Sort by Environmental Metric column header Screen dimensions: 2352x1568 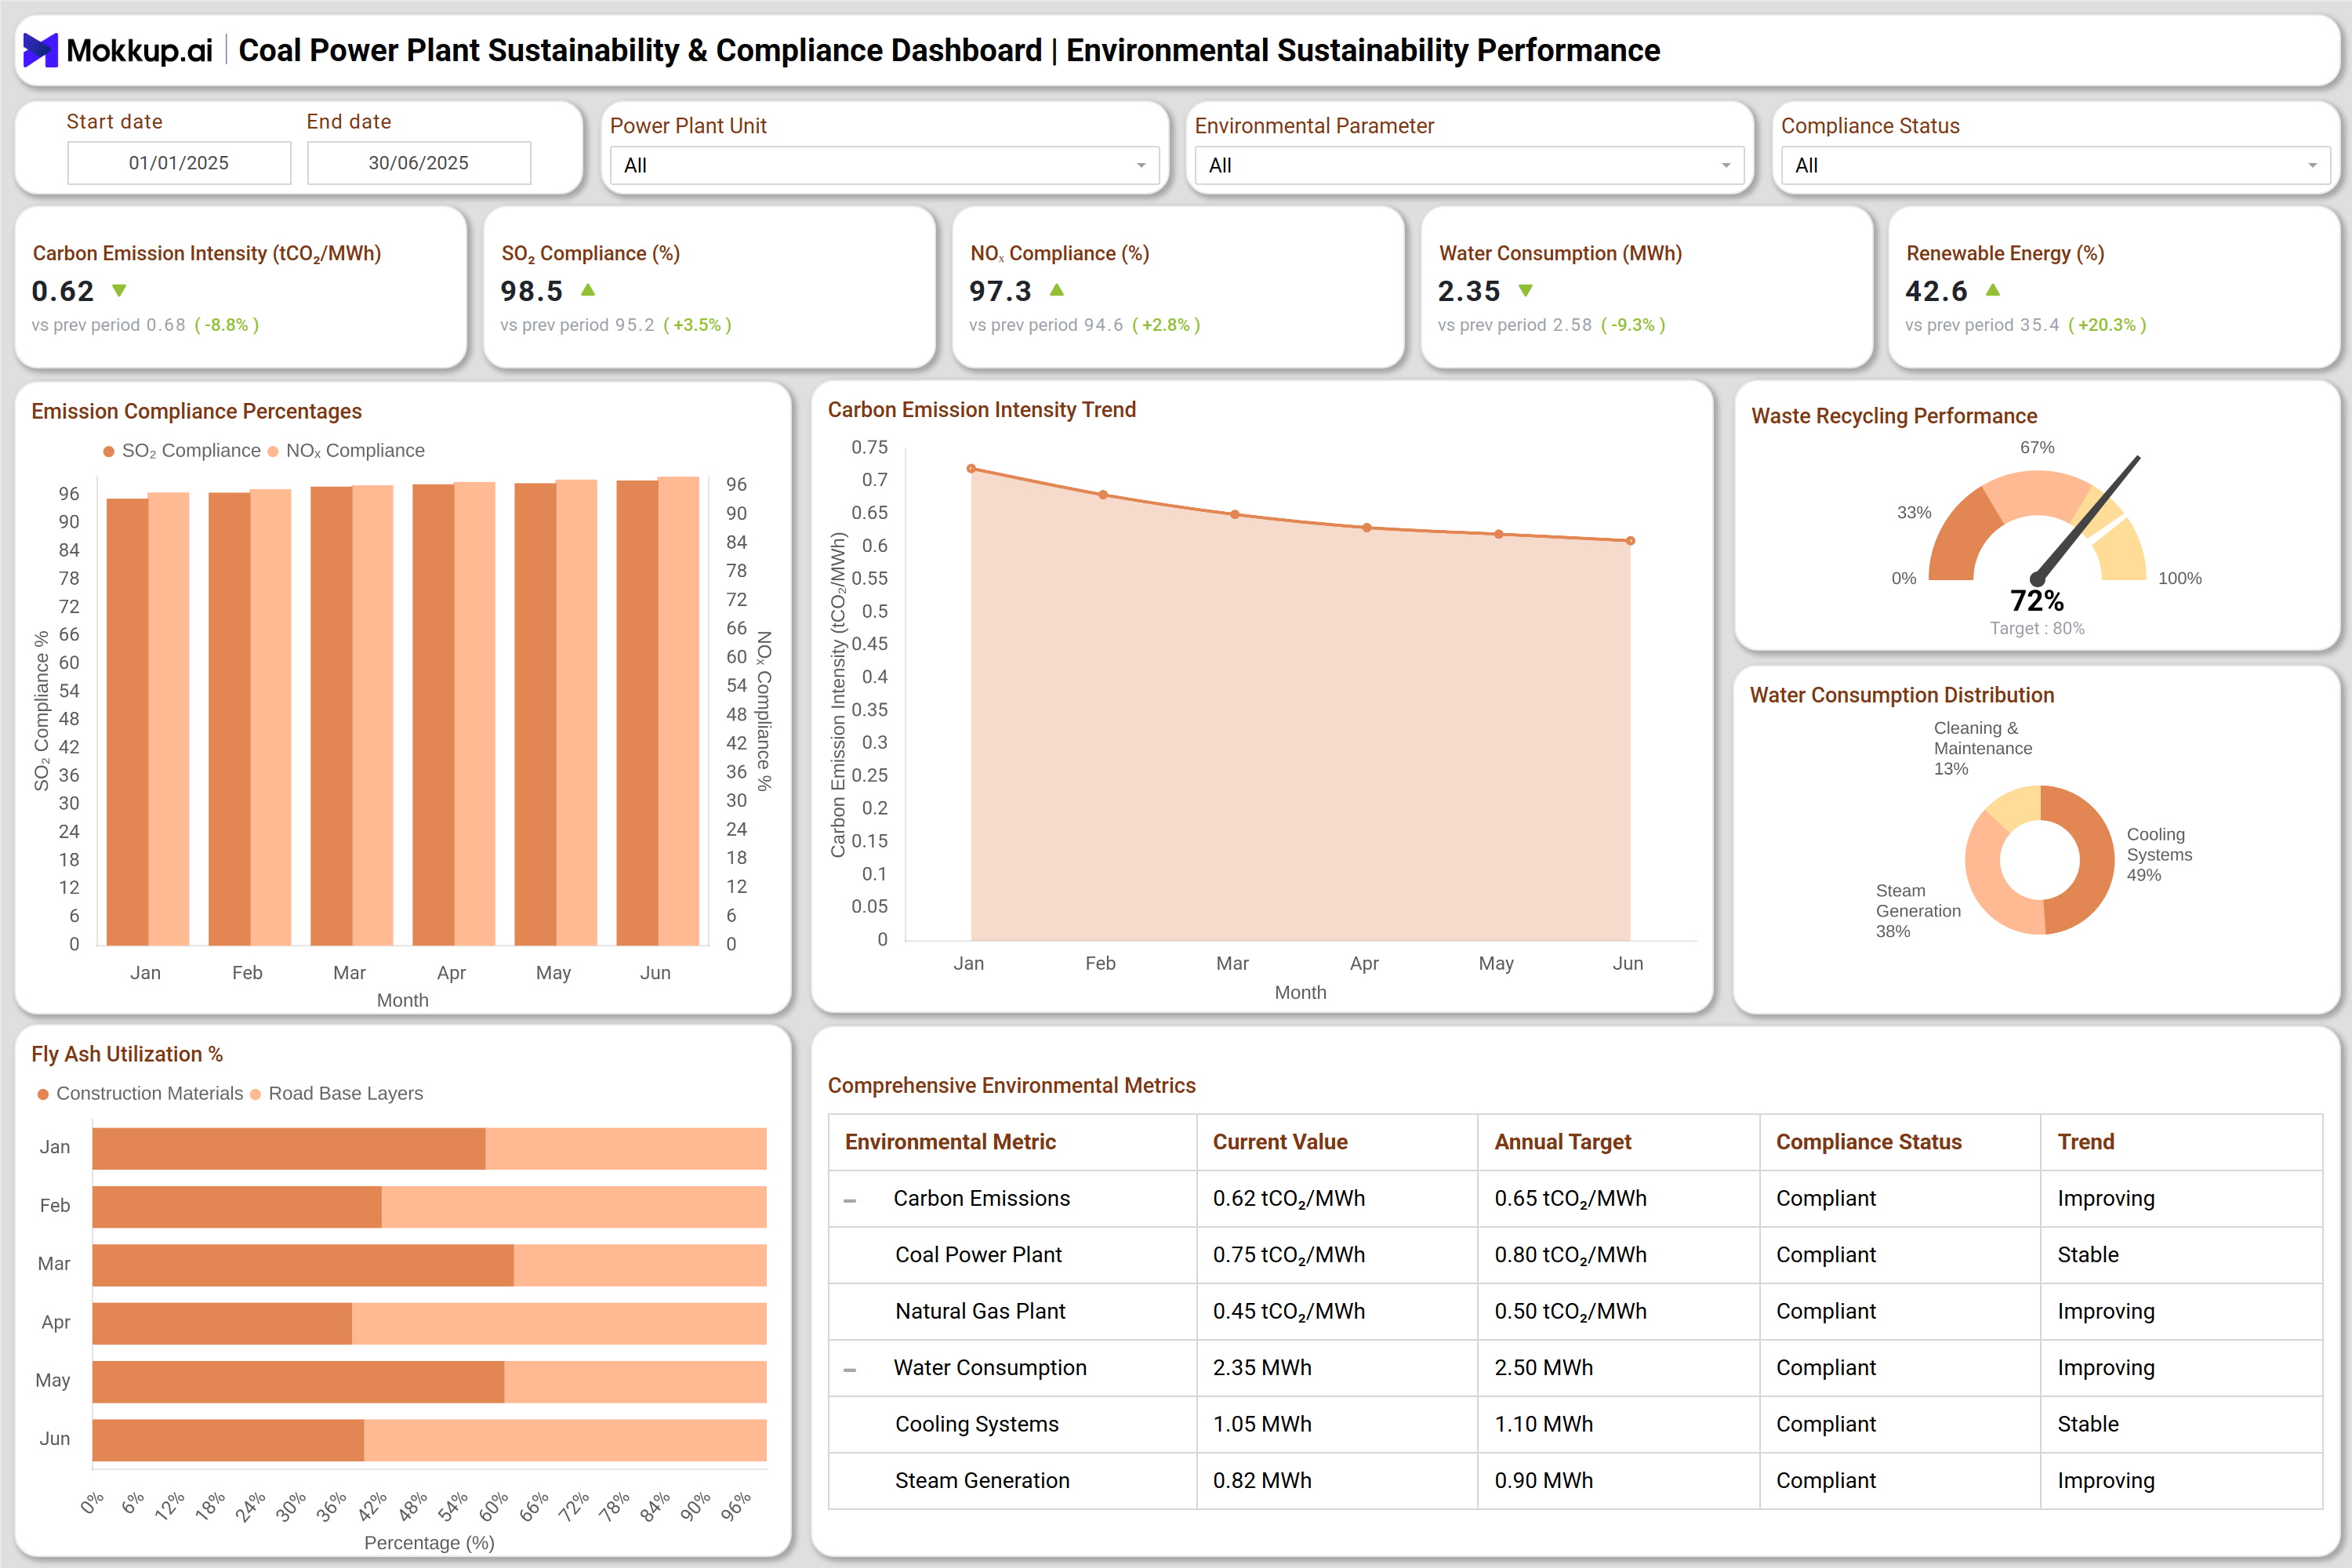tap(950, 1142)
